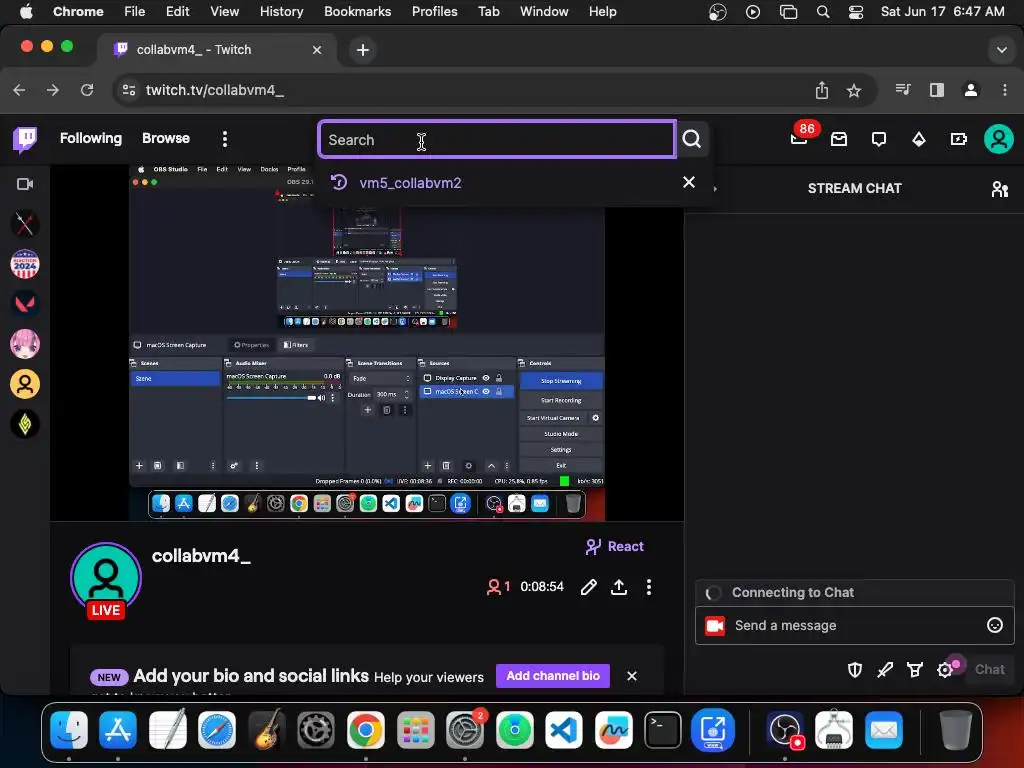Open Chrome three-dot menu

click(1004, 90)
